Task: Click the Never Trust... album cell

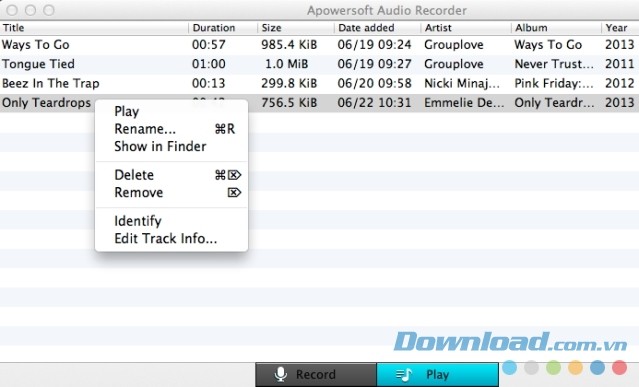Action: (554, 64)
